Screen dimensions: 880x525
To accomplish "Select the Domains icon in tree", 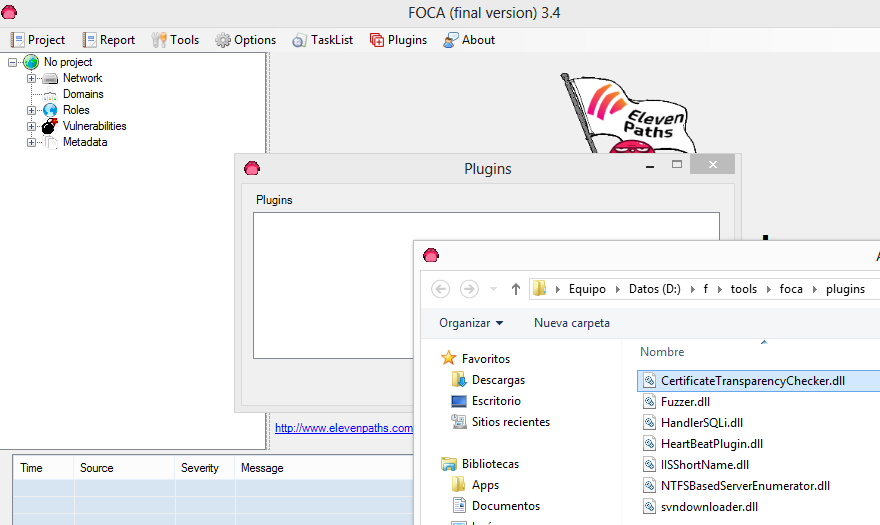I will pyautogui.click(x=50, y=94).
